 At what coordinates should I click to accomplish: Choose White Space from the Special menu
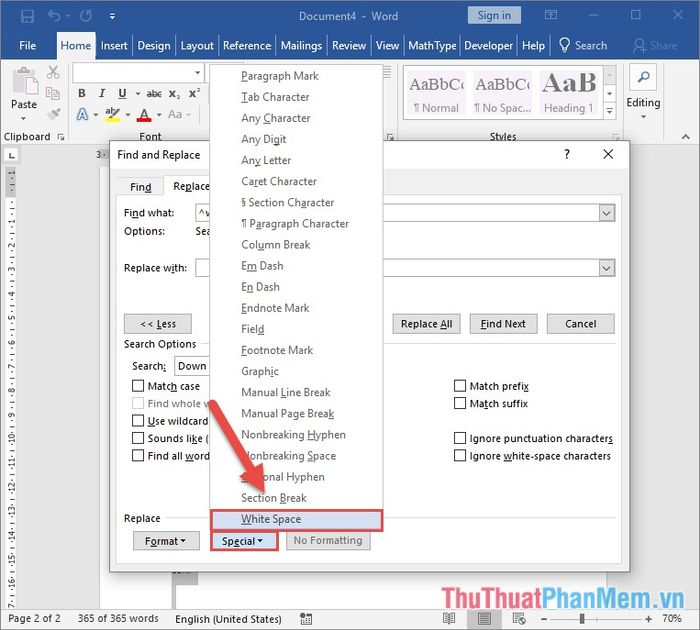[296, 519]
